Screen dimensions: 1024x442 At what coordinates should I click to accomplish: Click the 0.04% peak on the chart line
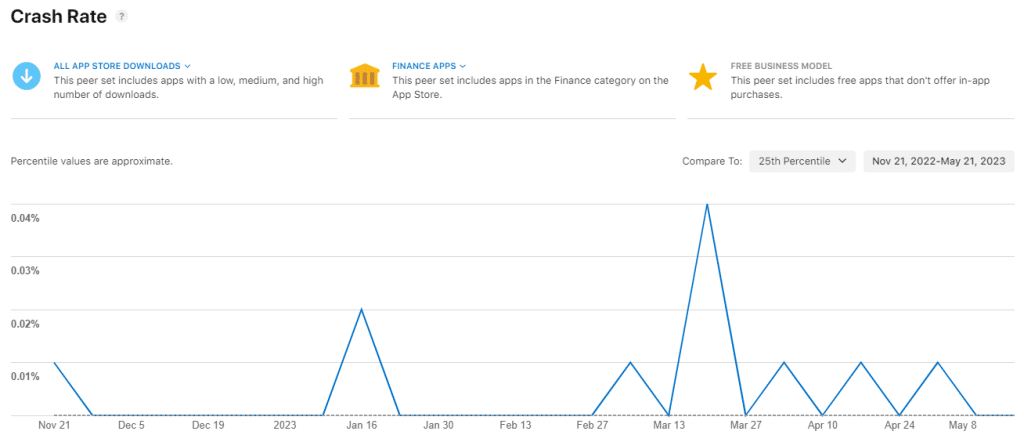(707, 205)
